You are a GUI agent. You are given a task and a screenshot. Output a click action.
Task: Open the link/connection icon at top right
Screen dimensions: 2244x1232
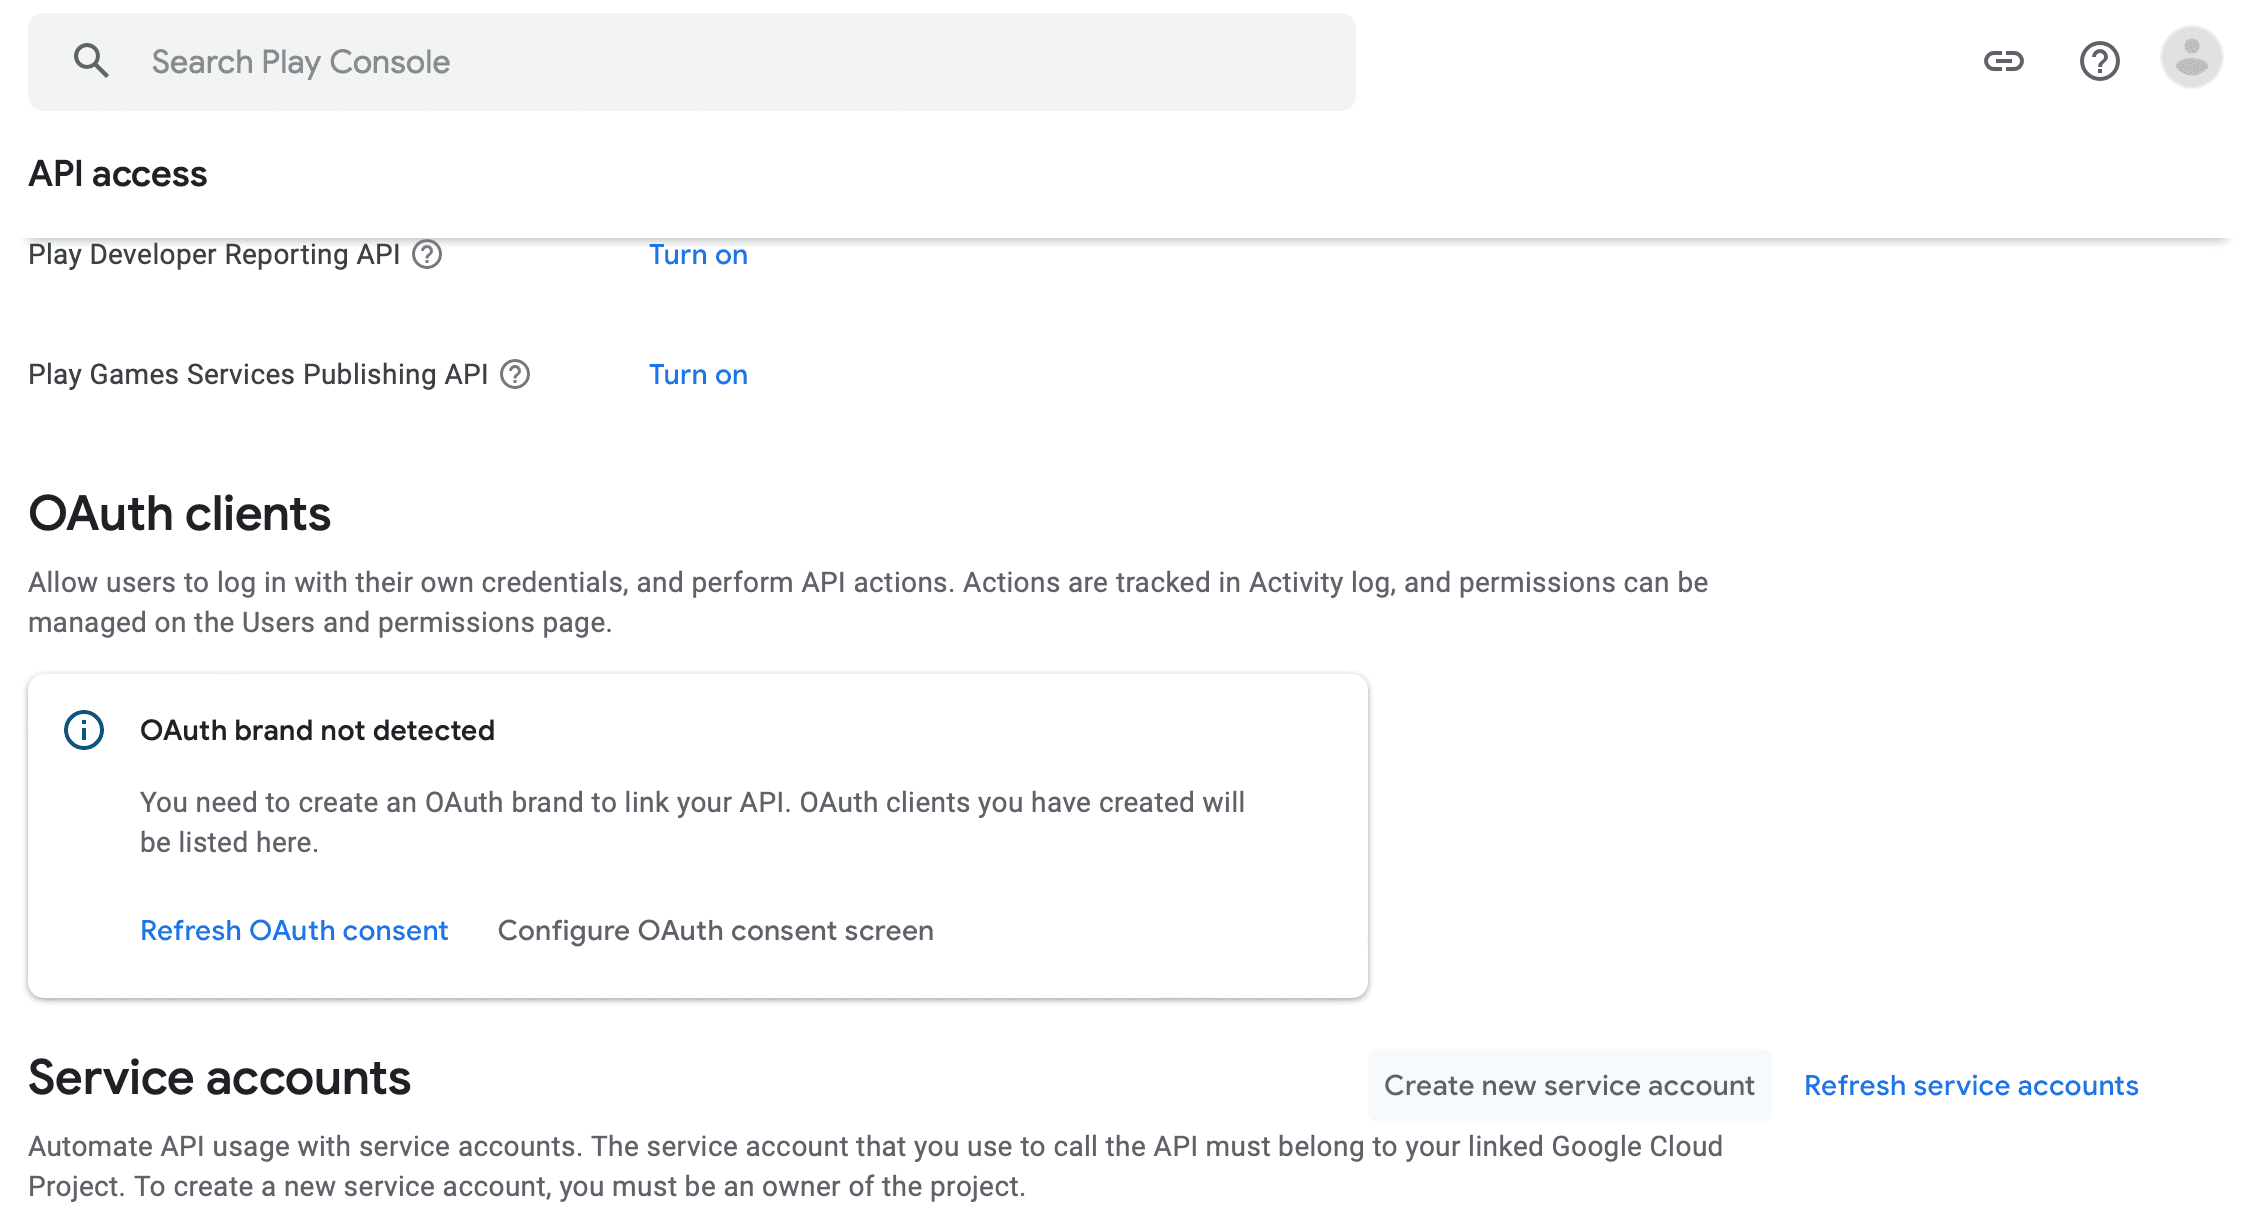point(2006,61)
